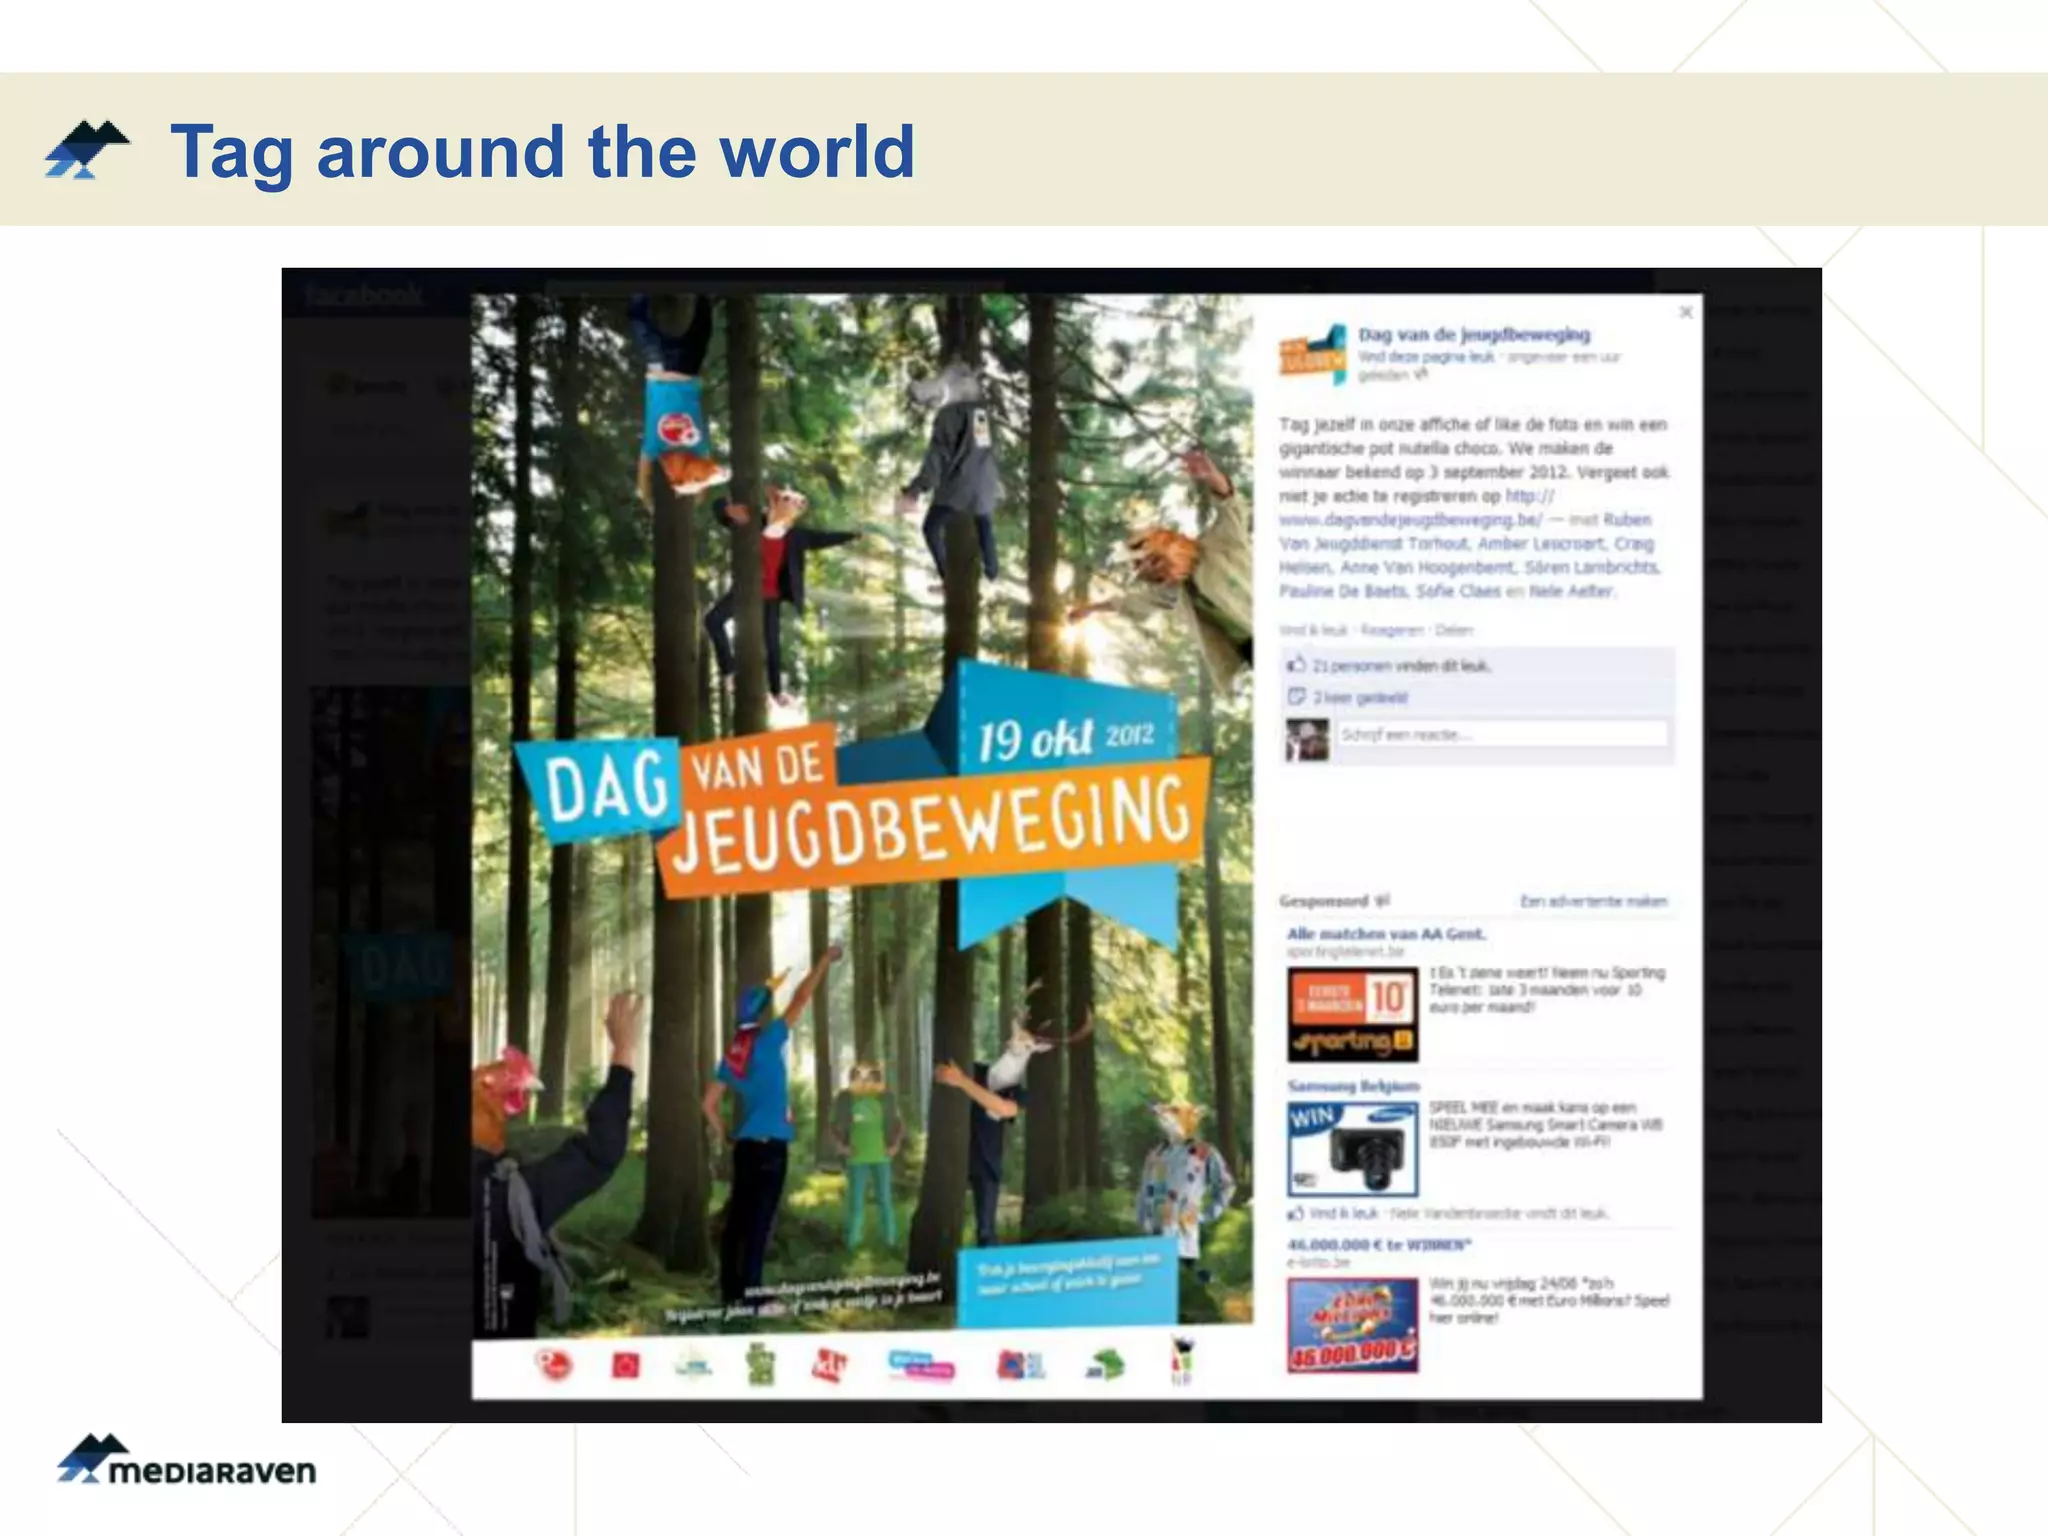Type in the 'Schrijf een reactie' field
Image resolution: width=2048 pixels, height=1536 pixels.
(1502, 735)
